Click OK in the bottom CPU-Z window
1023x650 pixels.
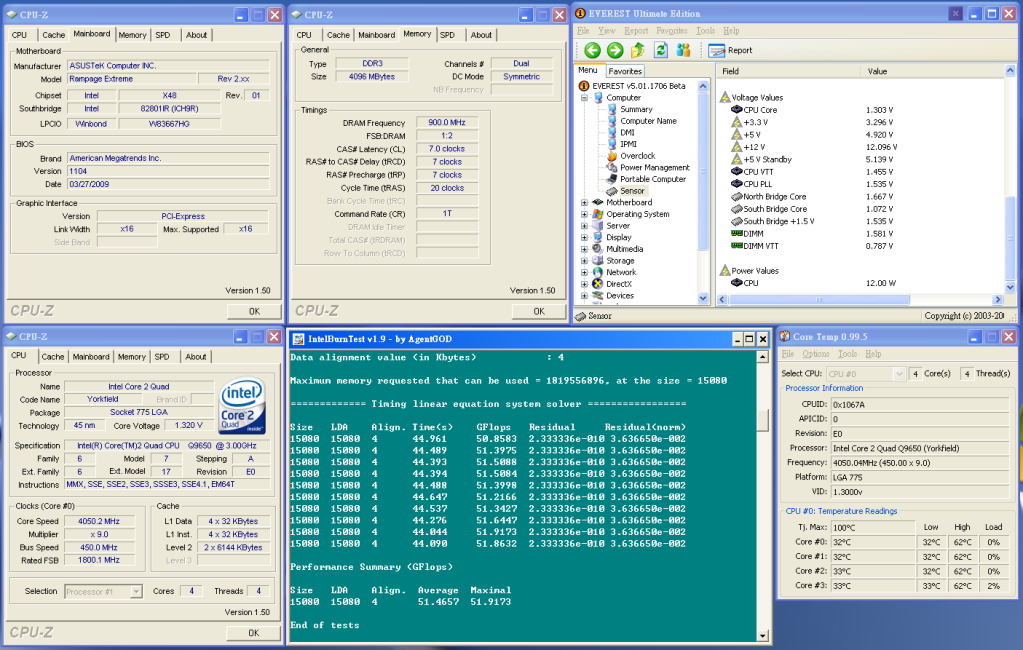pos(254,633)
